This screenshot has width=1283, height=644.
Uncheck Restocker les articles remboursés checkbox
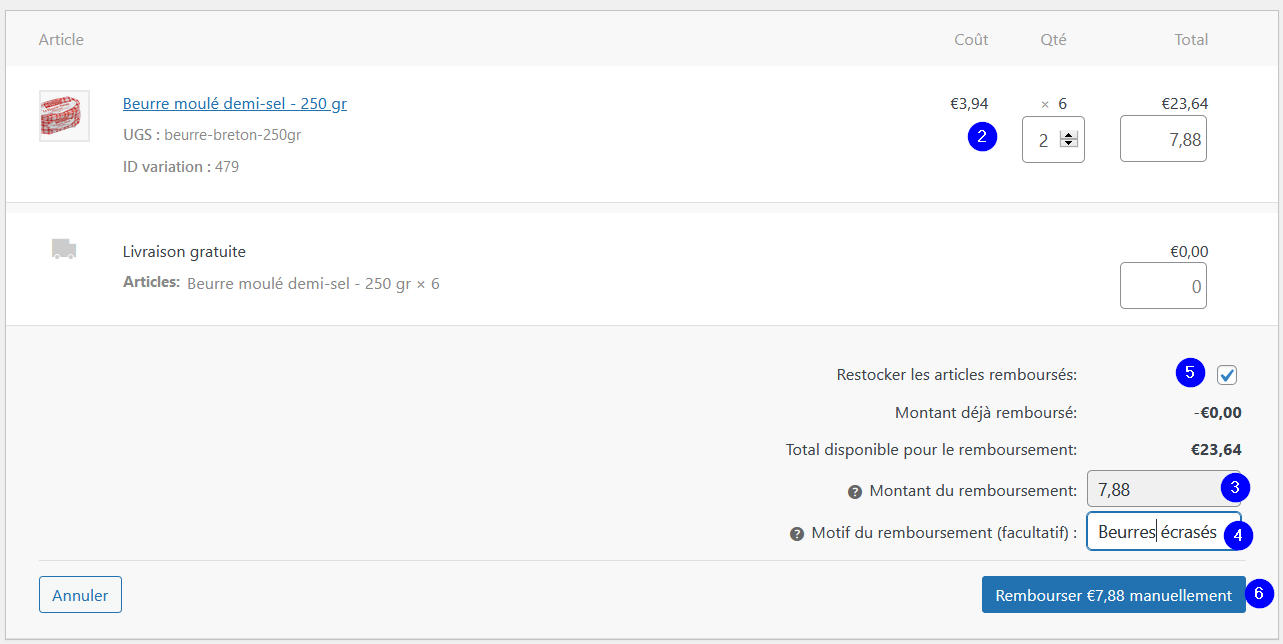pos(1227,376)
